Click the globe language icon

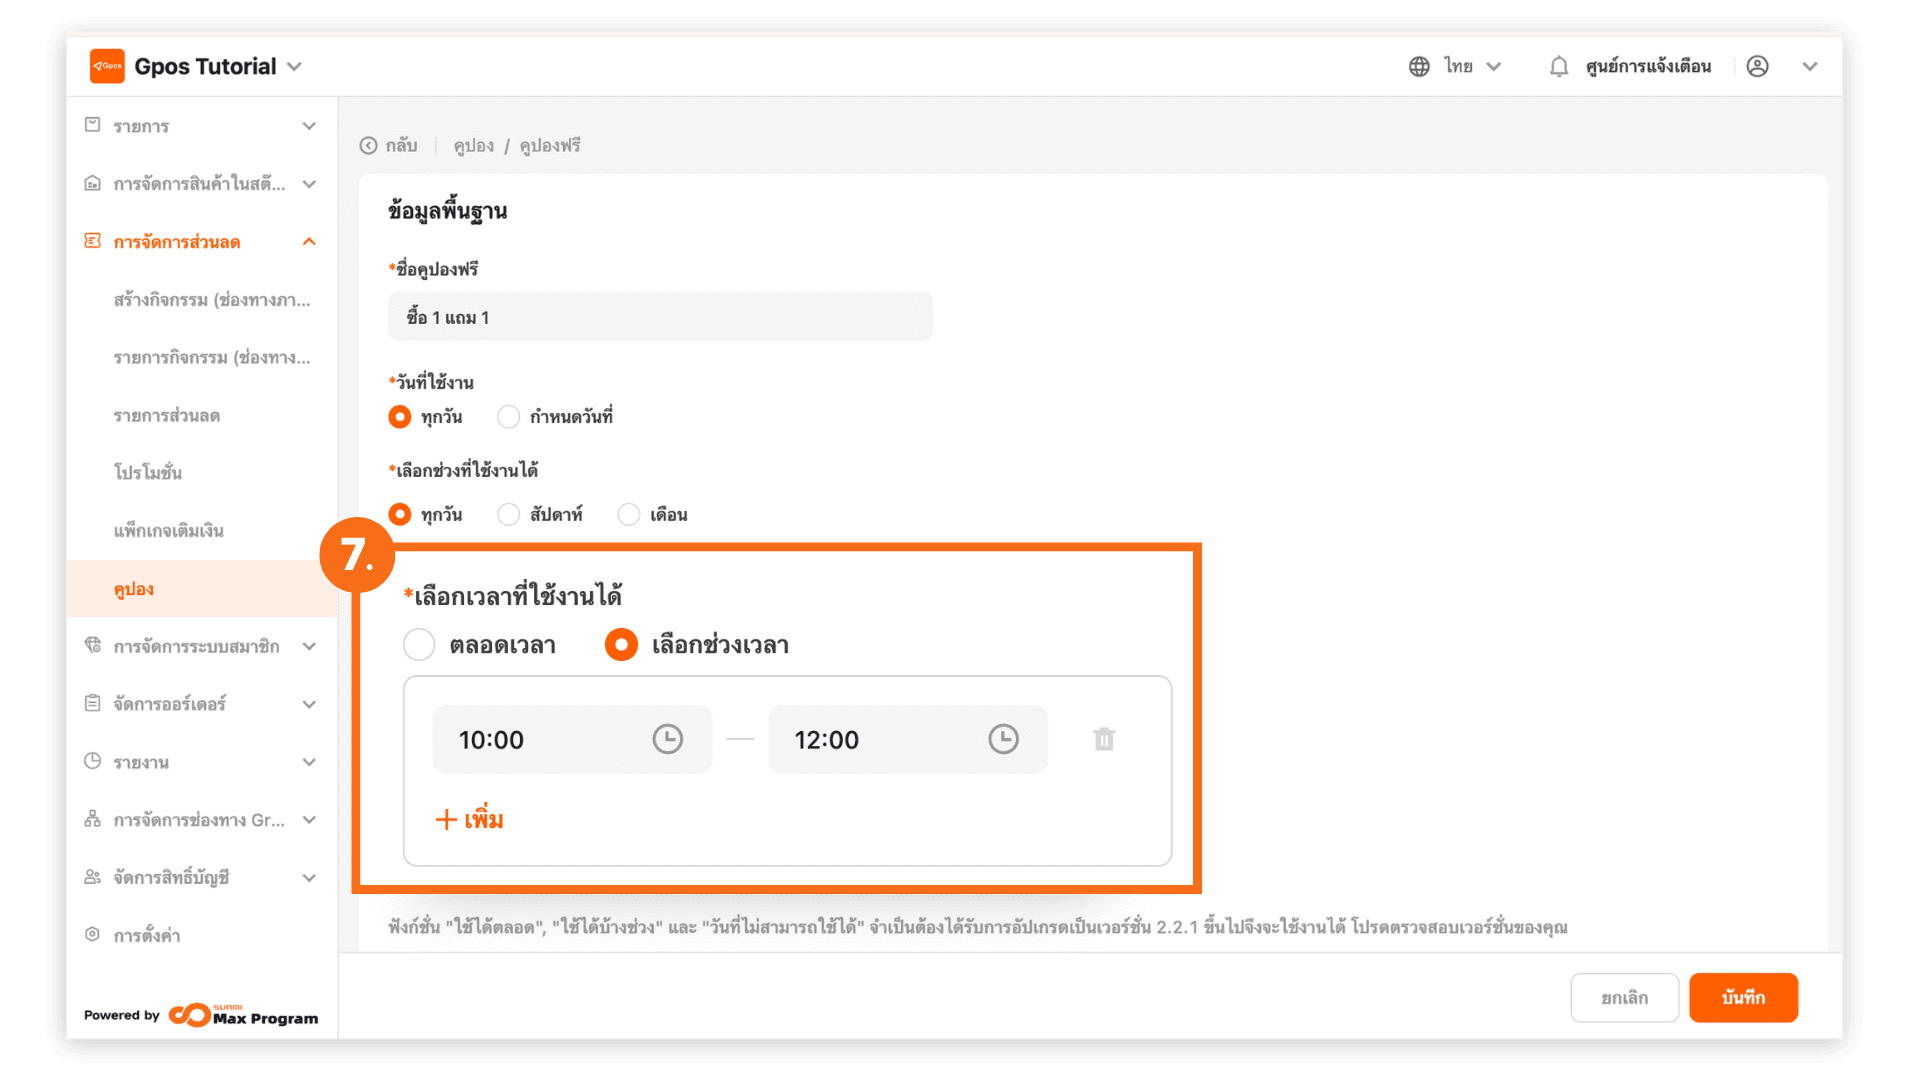1419,66
